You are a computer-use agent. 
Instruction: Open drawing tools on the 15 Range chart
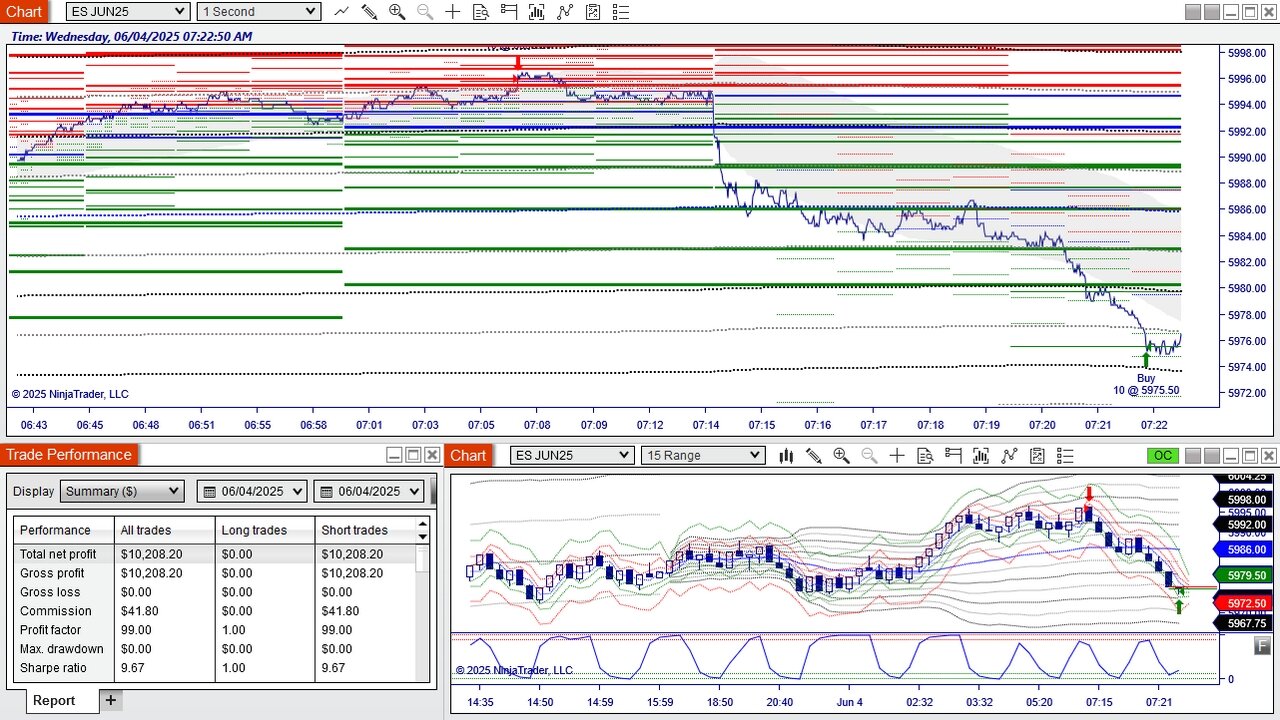(813, 456)
